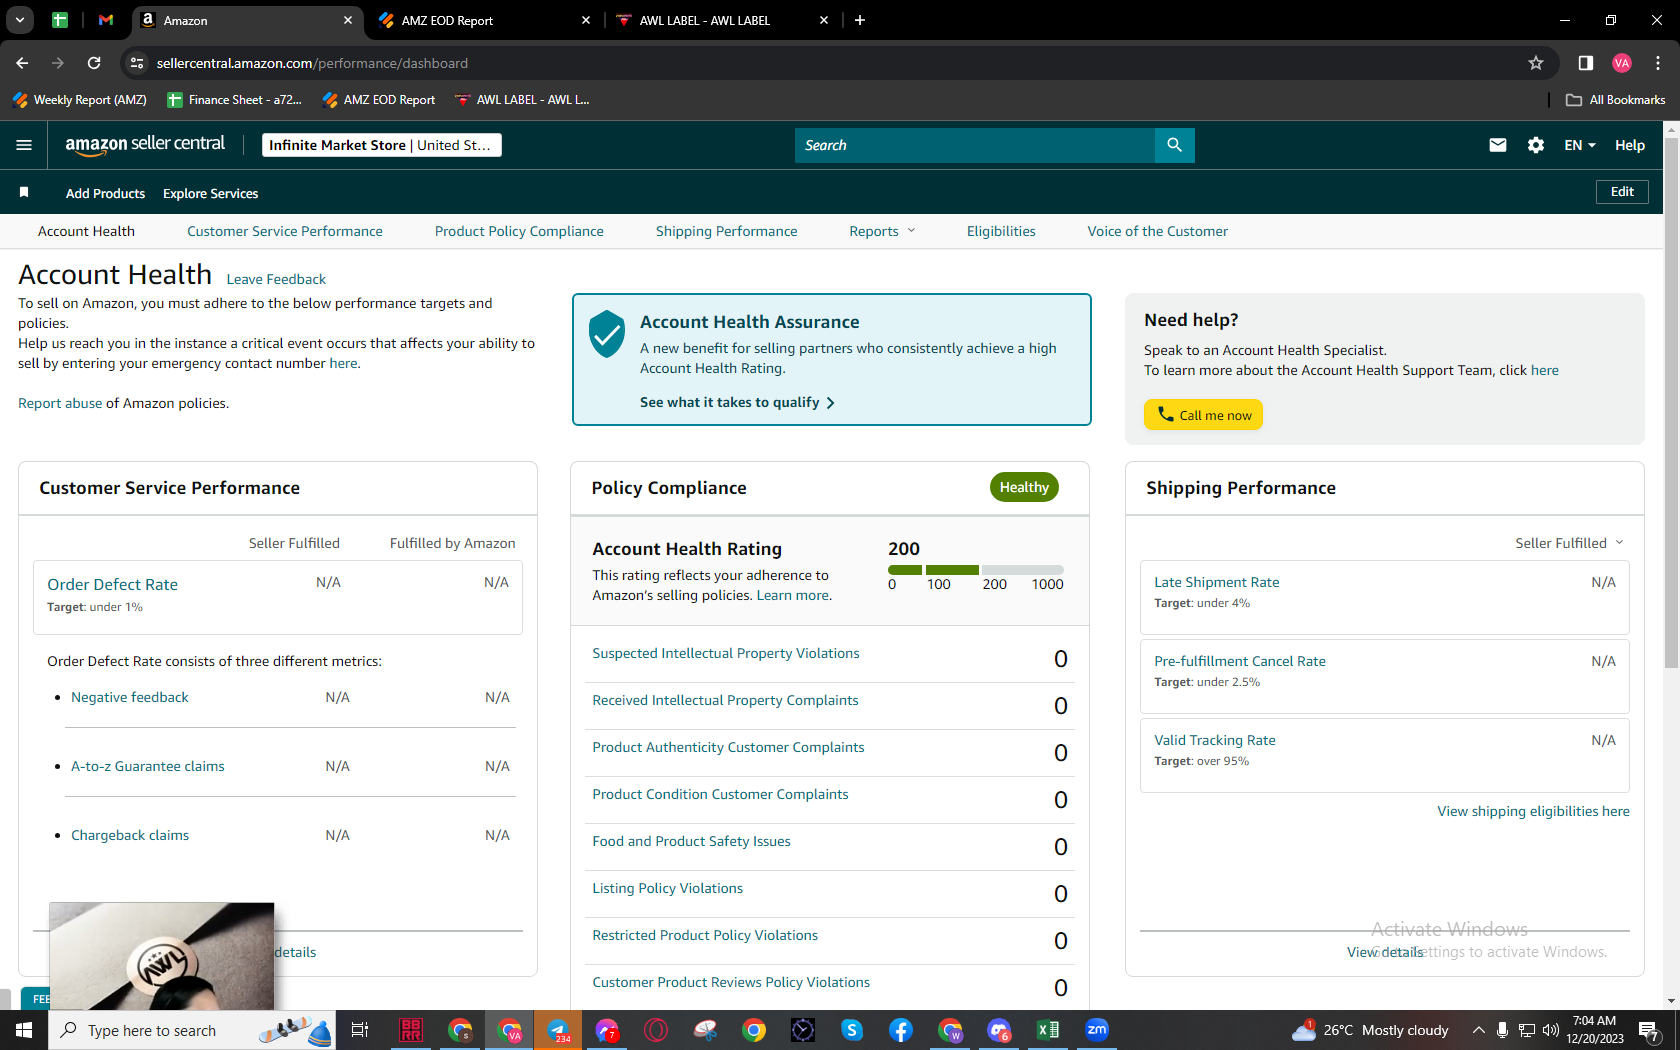Open the Help link in the header
Image resolution: width=1680 pixels, height=1050 pixels.
tap(1630, 145)
